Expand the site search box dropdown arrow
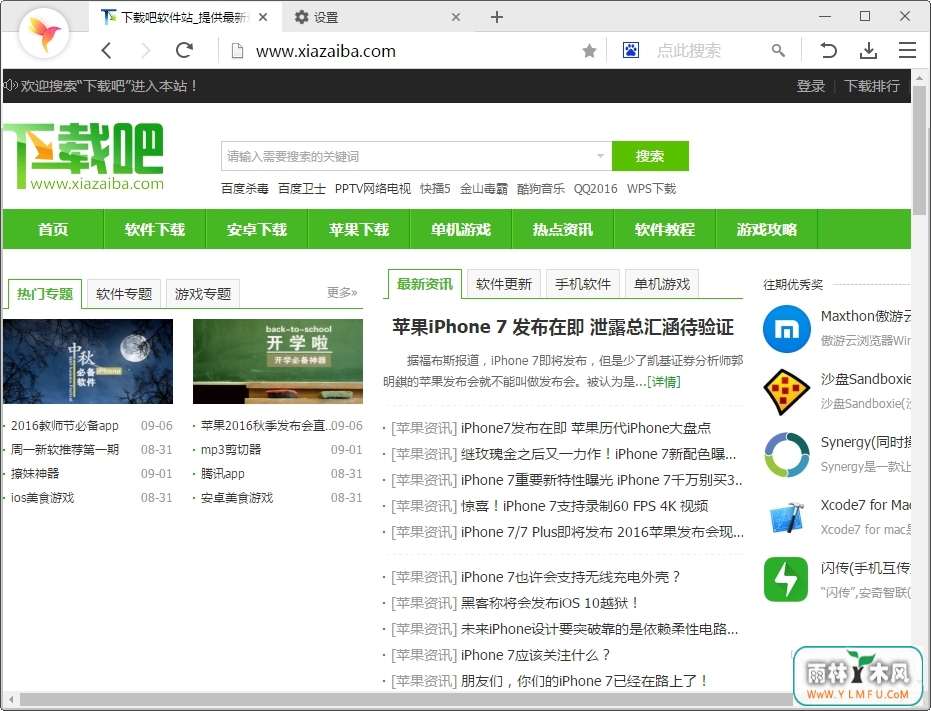Image resolution: width=931 pixels, height=711 pixels. click(x=600, y=156)
